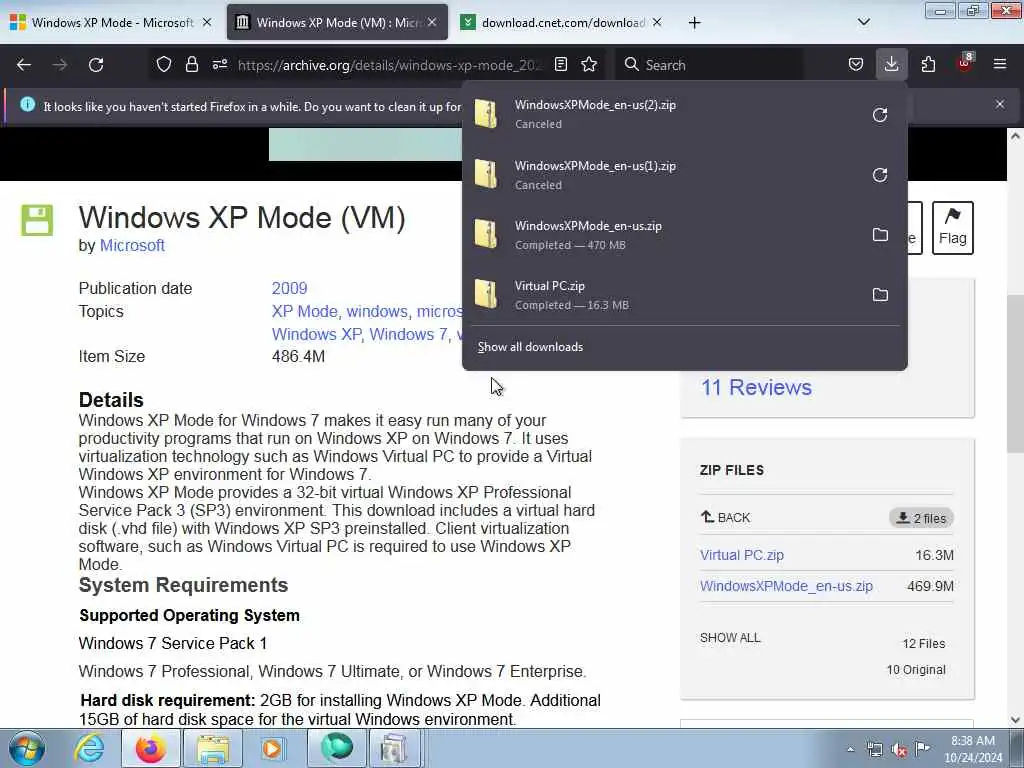Open the Pocket save icon

point(856,64)
